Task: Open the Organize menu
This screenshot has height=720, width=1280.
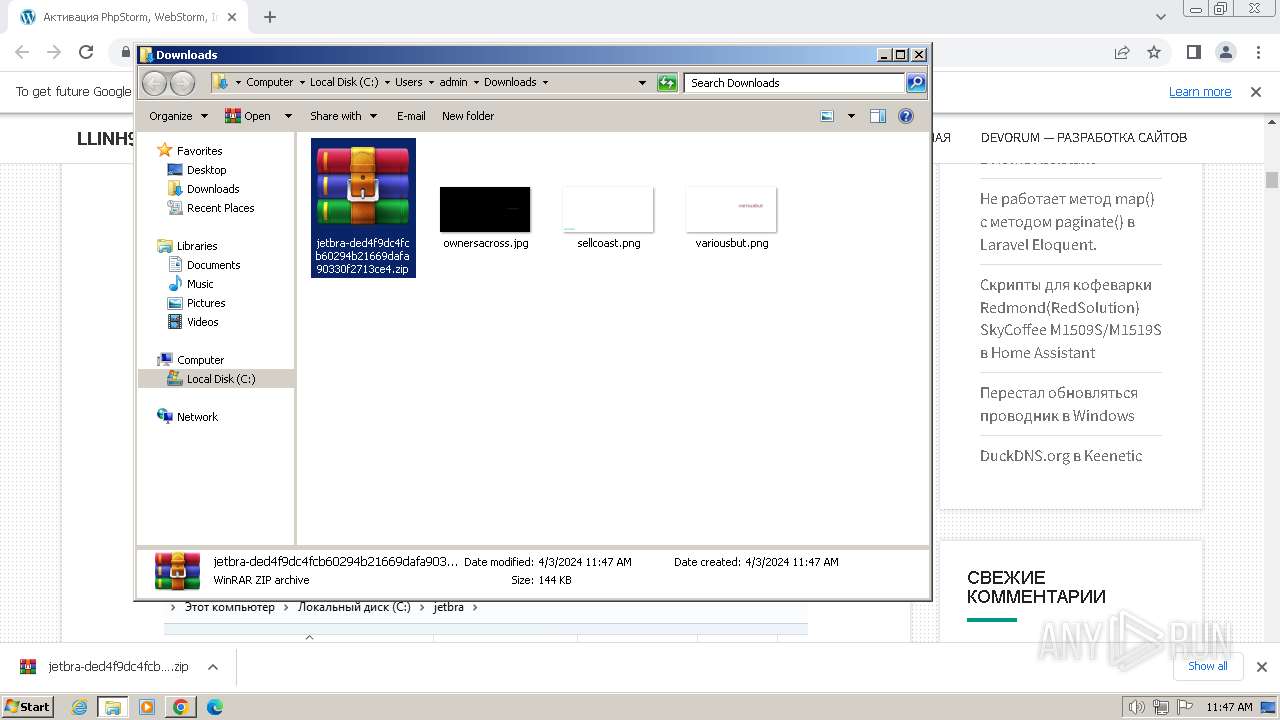Action: pyautogui.click(x=178, y=116)
